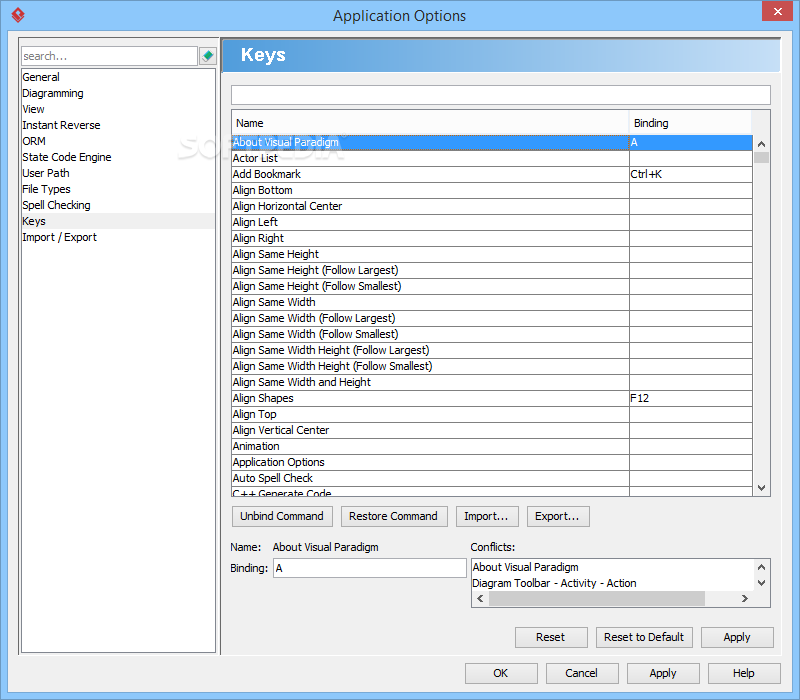The height and width of the screenshot is (700, 800).
Task: Click the Name column header
Action: tap(430, 123)
